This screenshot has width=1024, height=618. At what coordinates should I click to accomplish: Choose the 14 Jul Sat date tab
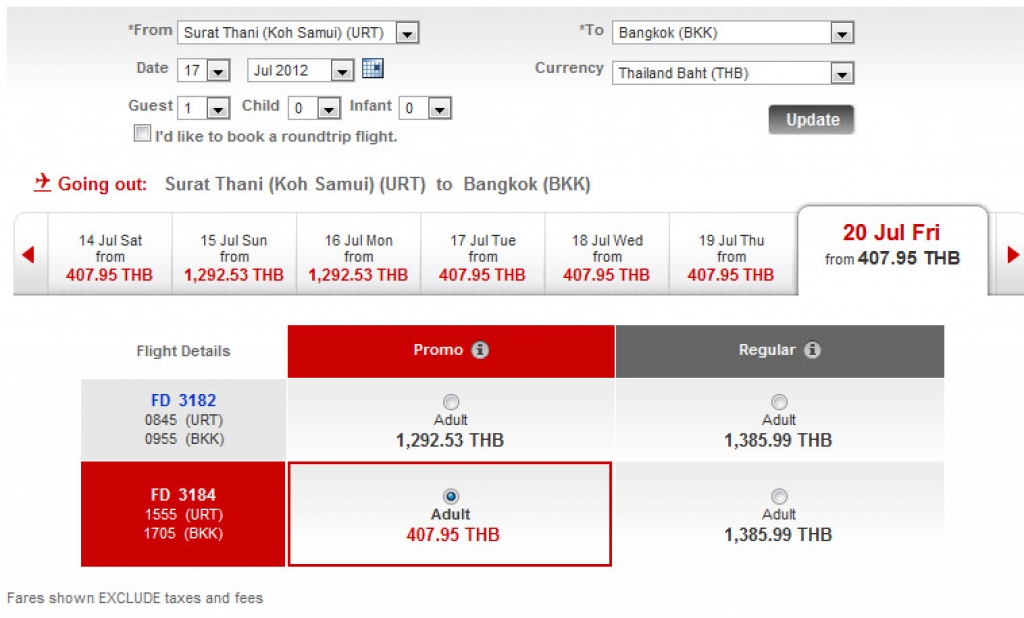110,257
